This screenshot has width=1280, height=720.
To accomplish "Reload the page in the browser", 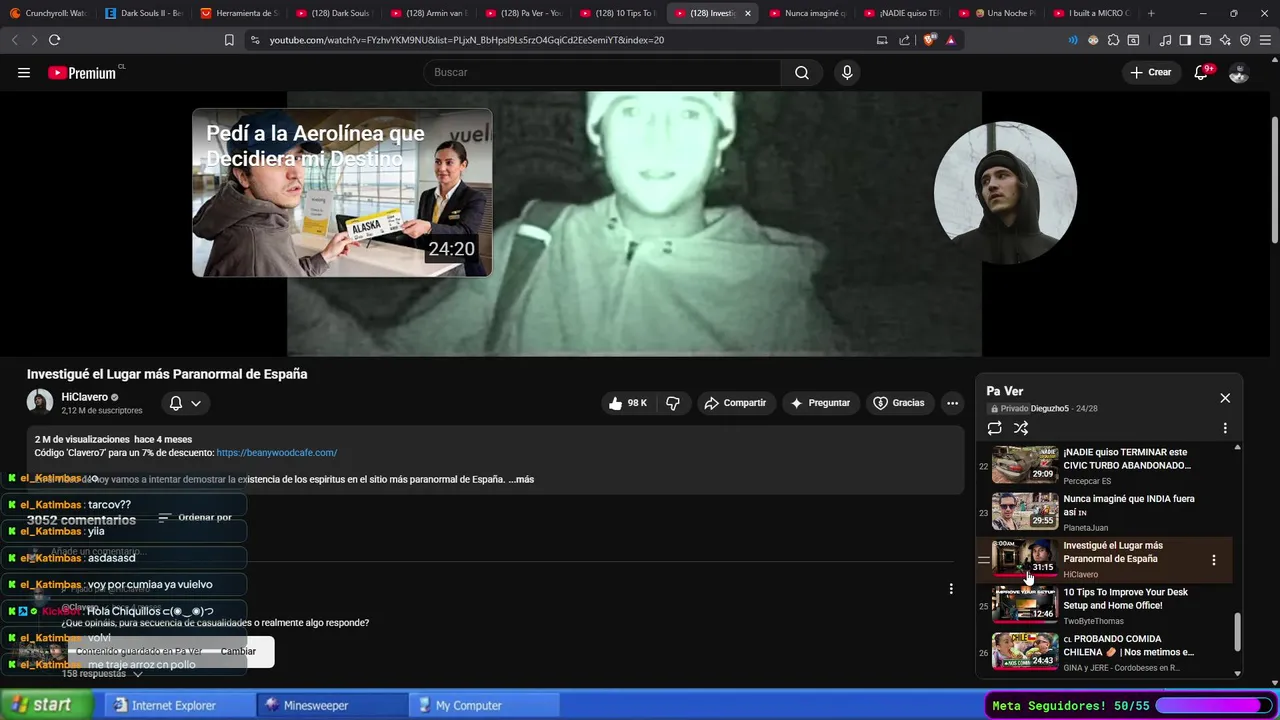I will coord(54,40).
